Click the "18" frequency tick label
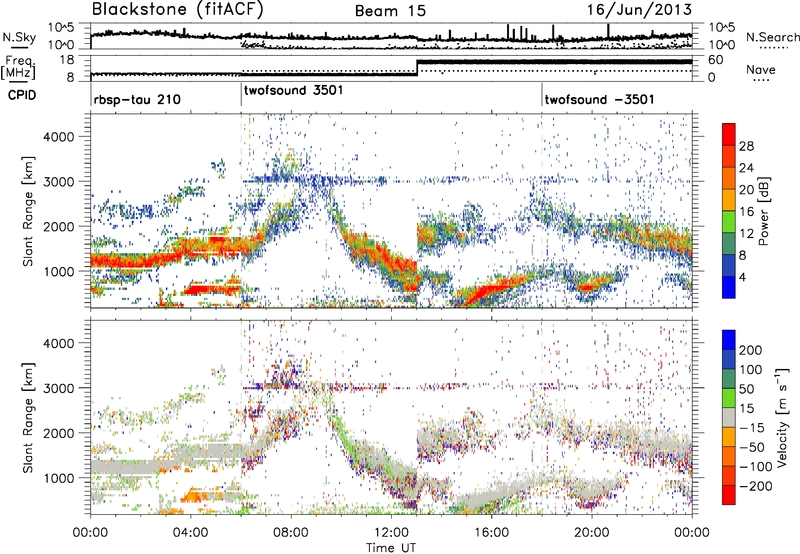Screen dimensions: 800x554 (x=67, y=60)
